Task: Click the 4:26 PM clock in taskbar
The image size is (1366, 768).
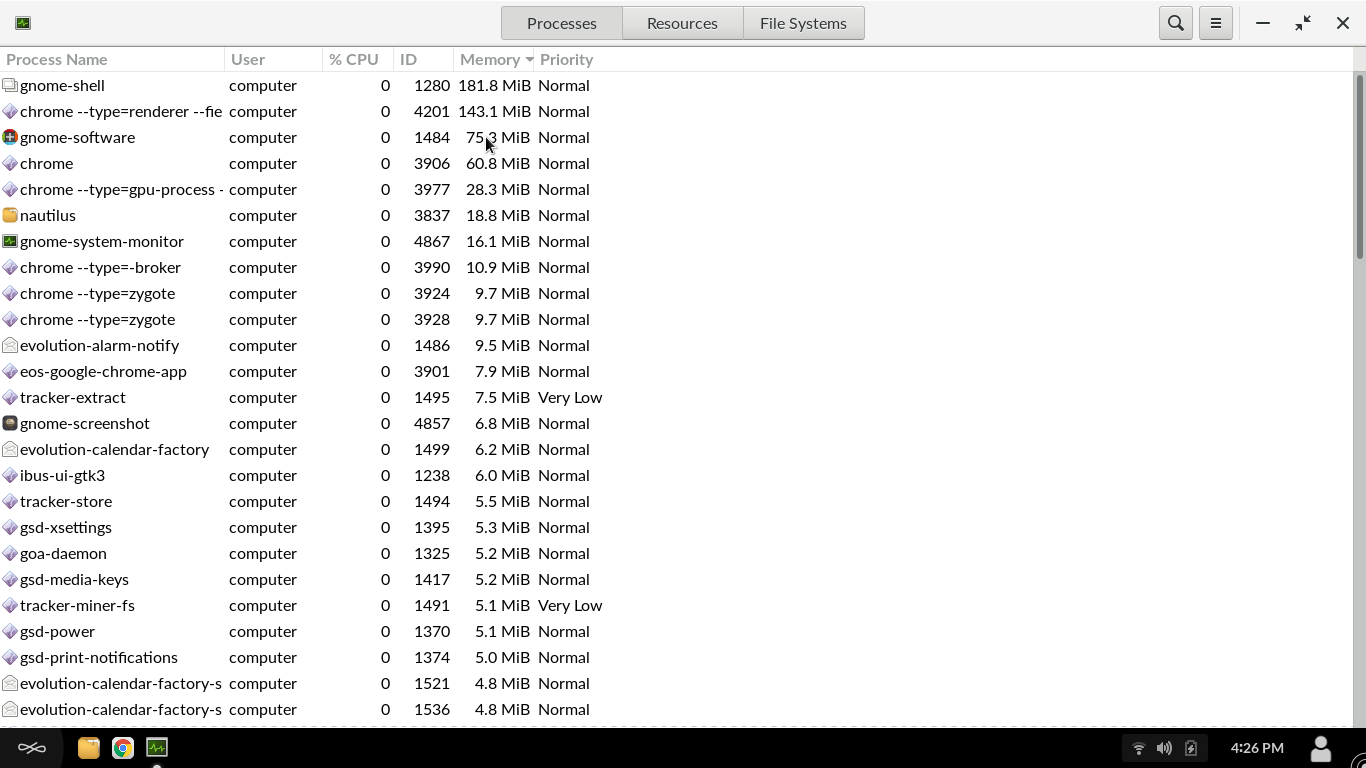Action: (1257, 748)
